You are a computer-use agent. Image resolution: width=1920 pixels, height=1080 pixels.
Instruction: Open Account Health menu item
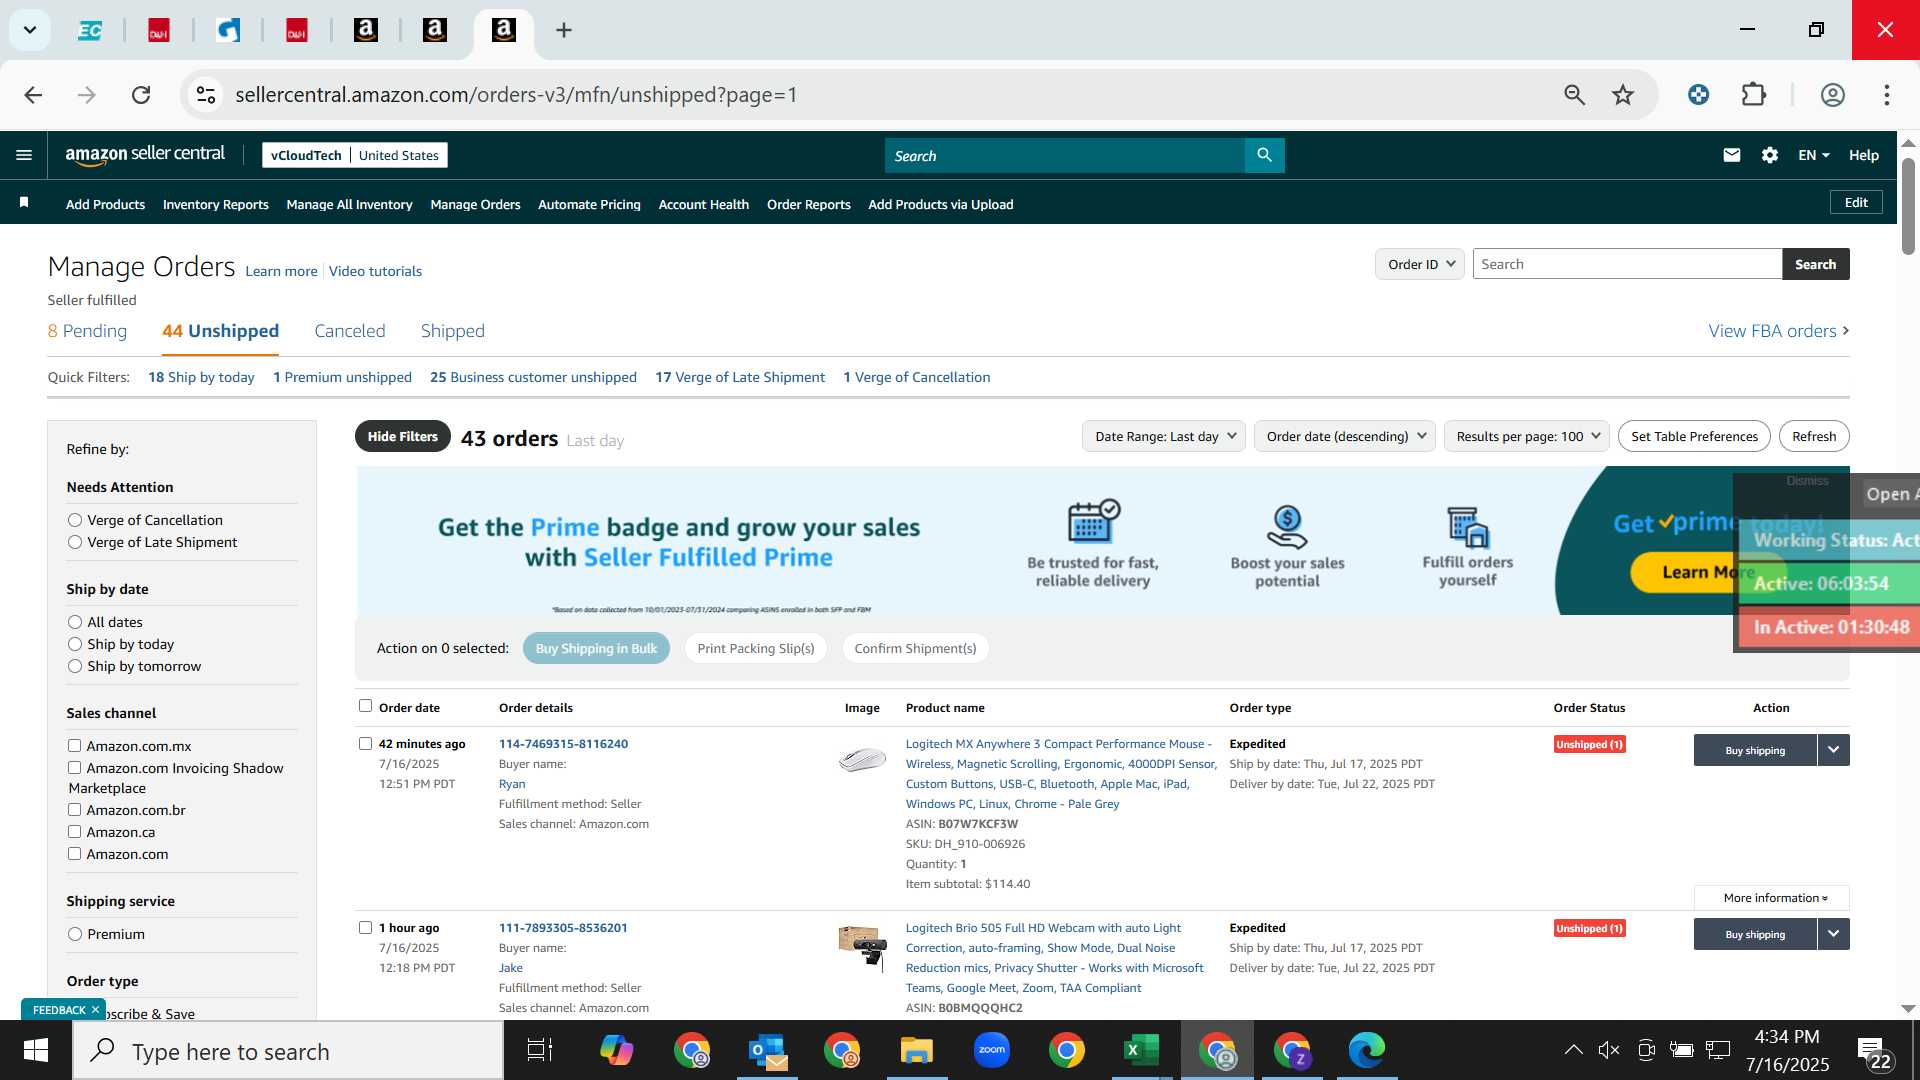[703, 204]
